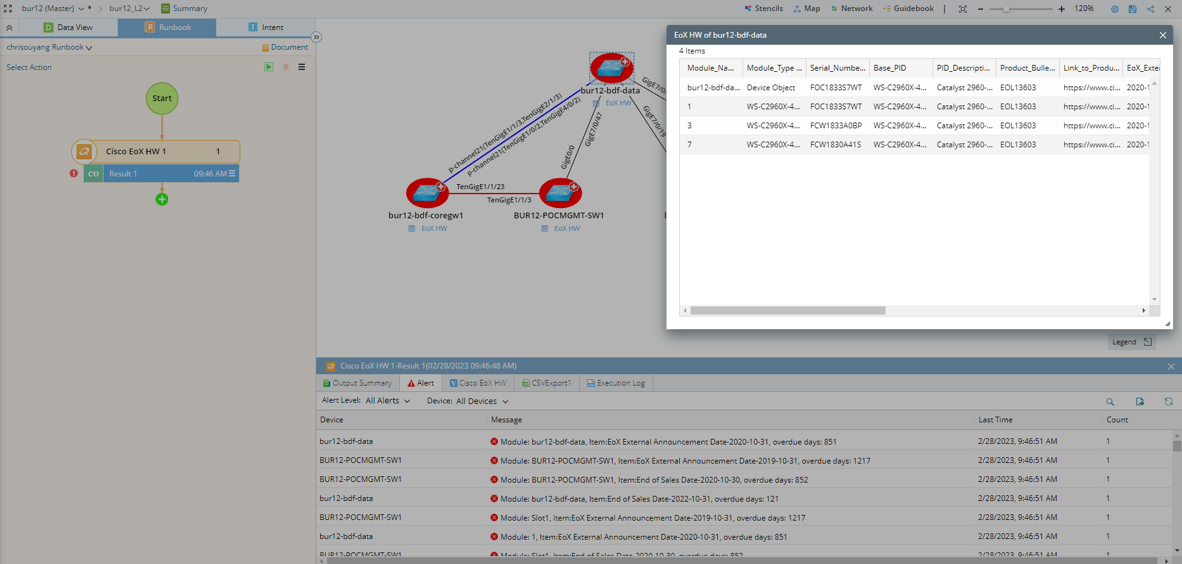Click the Module_Type column header

coord(774,68)
